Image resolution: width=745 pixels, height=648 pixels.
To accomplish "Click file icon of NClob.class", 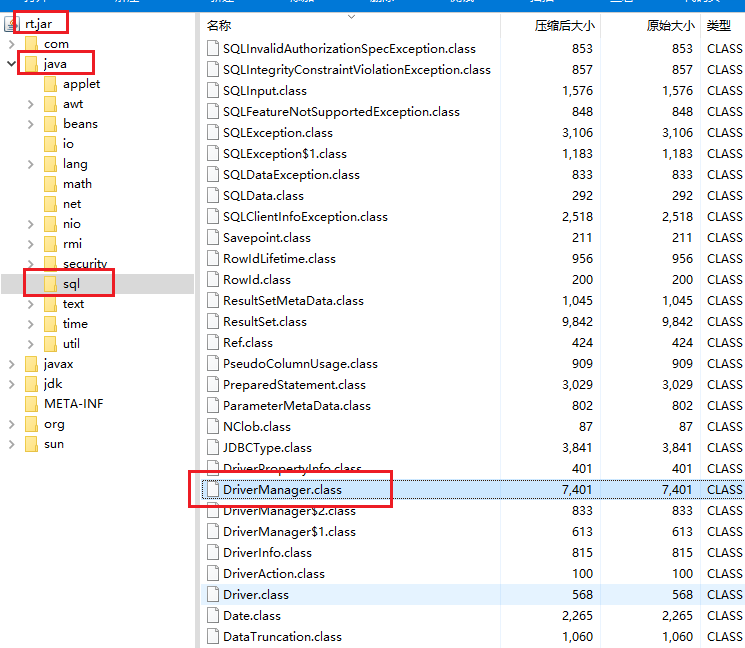I will pos(213,427).
